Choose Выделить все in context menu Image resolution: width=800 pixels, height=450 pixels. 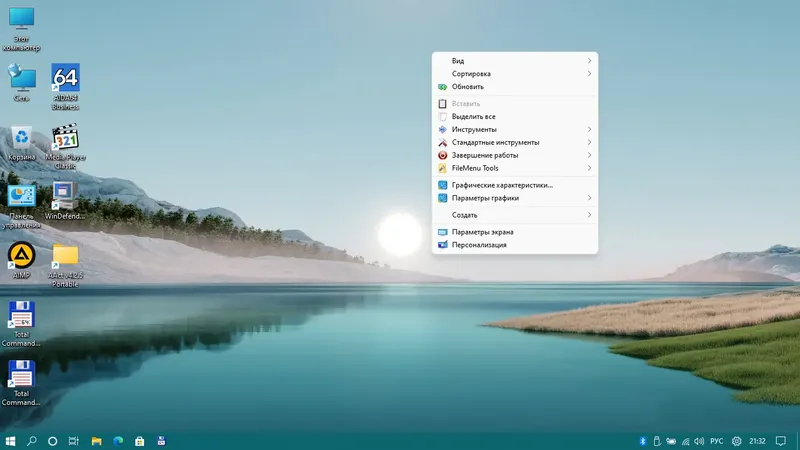tap(515, 116)
